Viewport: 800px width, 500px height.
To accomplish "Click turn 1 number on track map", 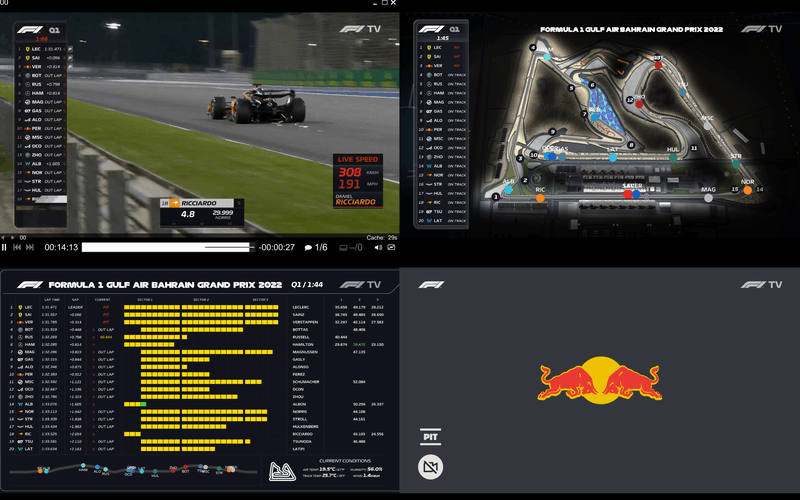I will pyautogui.click(x=495, y=196).
